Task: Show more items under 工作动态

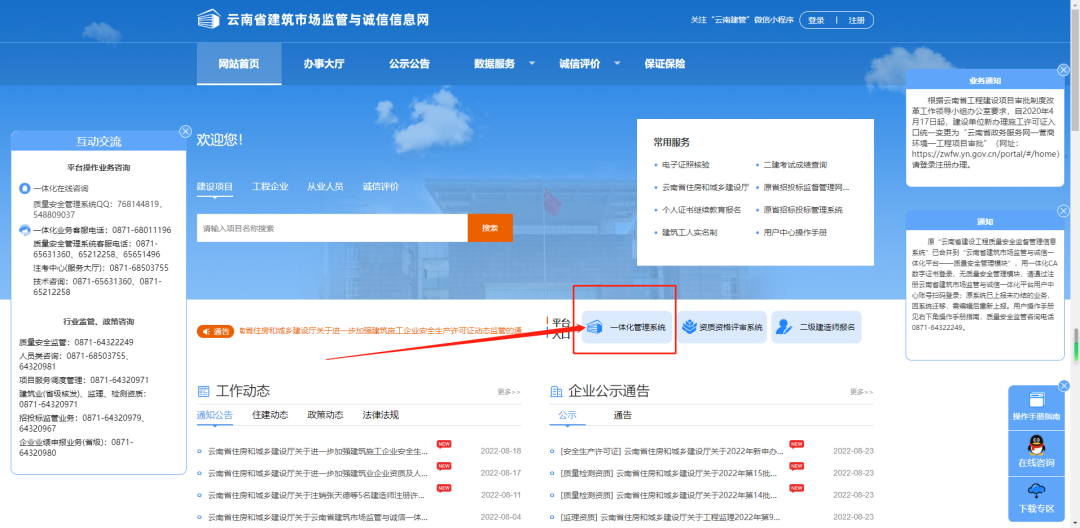Action: [x=508, y=392]
